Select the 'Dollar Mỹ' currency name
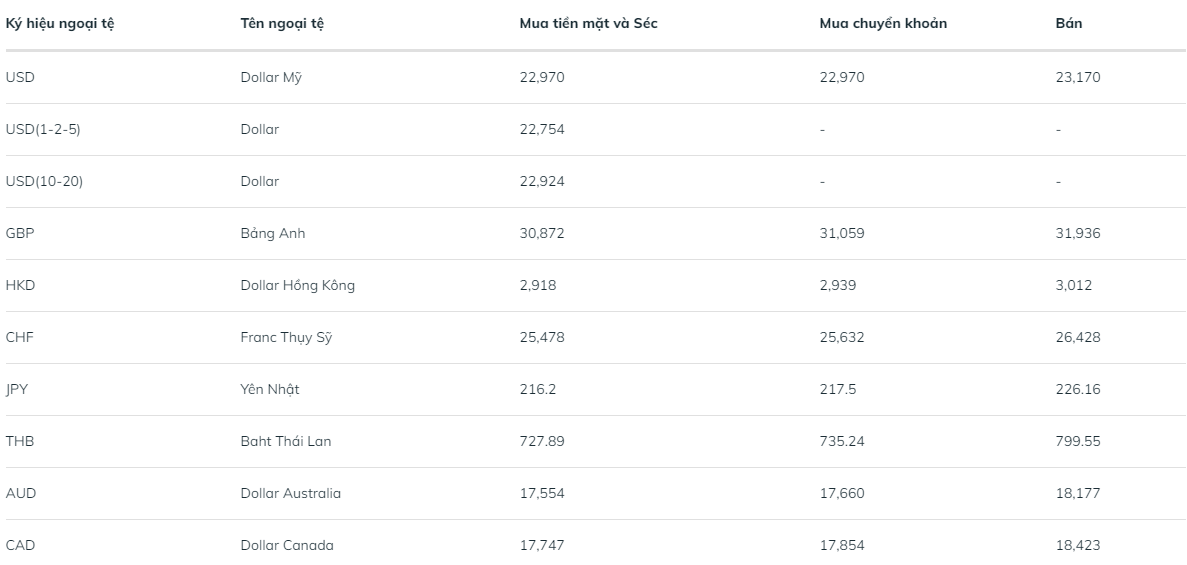 (x=270, y=77)
